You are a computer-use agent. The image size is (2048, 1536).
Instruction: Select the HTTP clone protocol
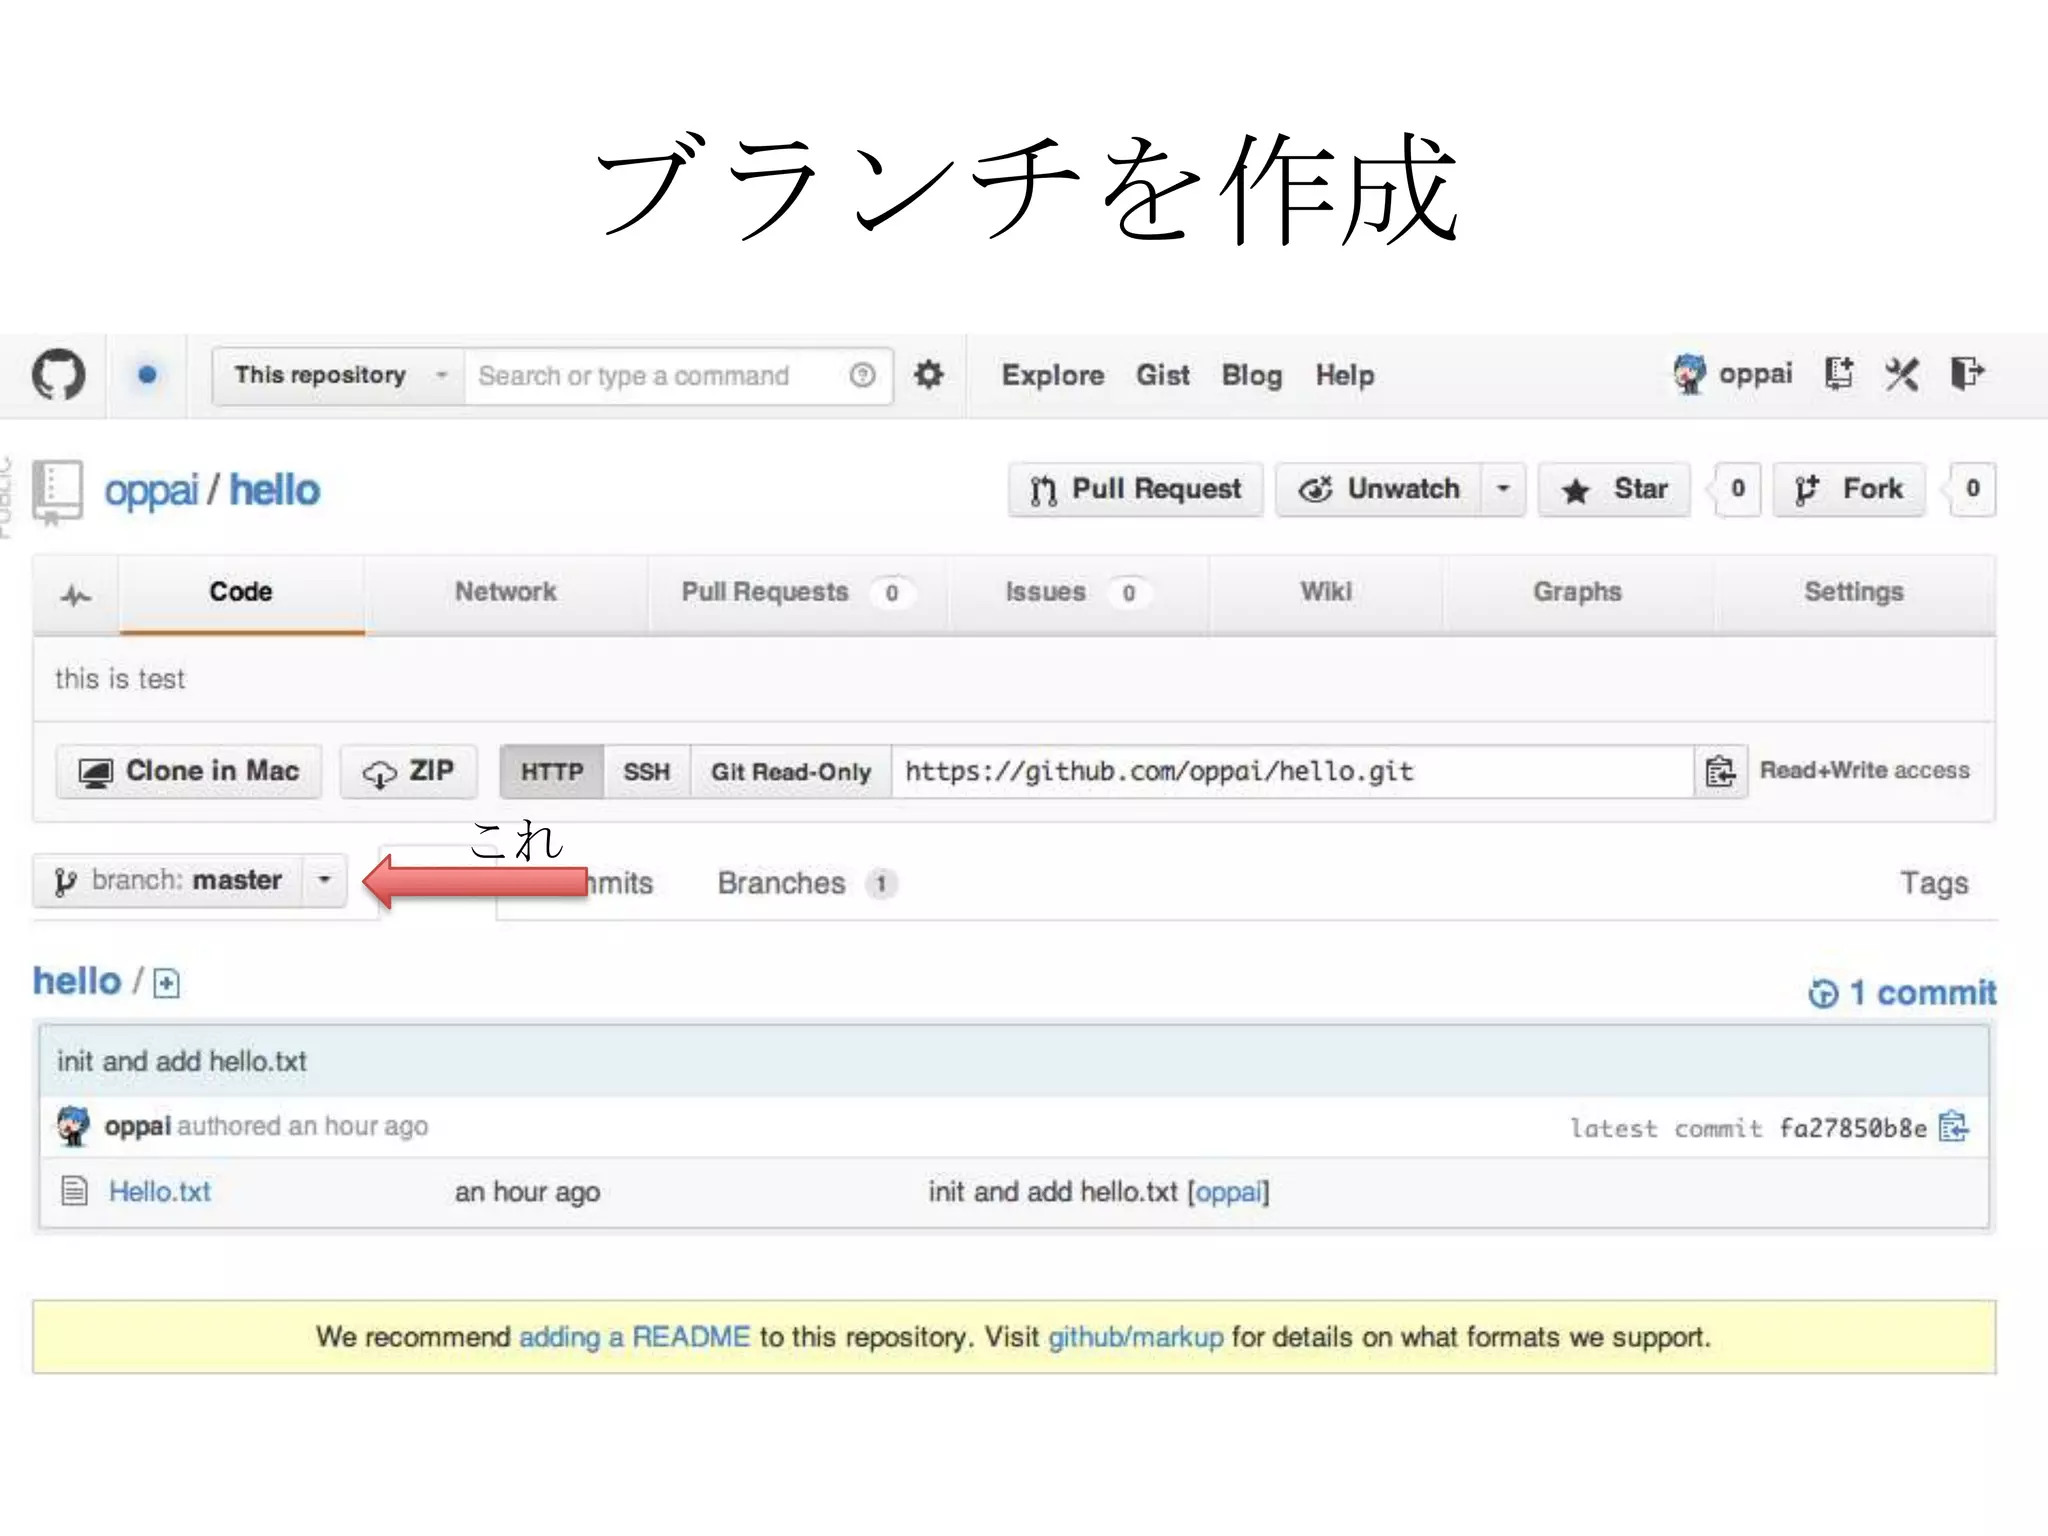[552, 771]
